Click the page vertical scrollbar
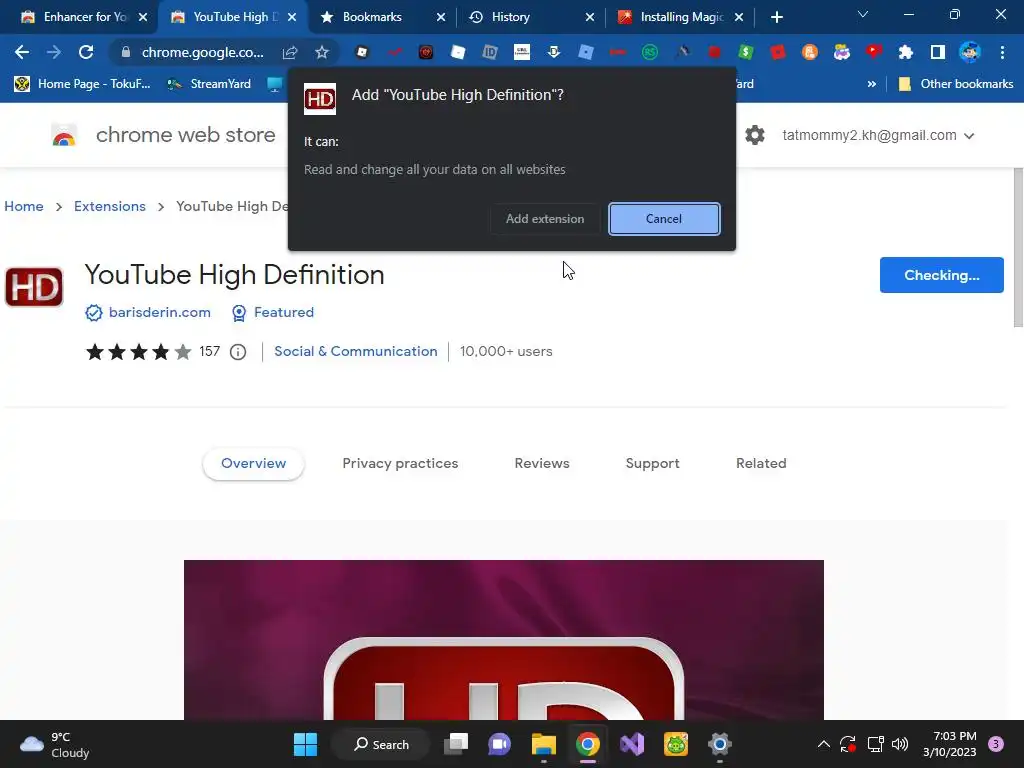The width and height of the screenshot is (1024, 768). click(1017, 248)
